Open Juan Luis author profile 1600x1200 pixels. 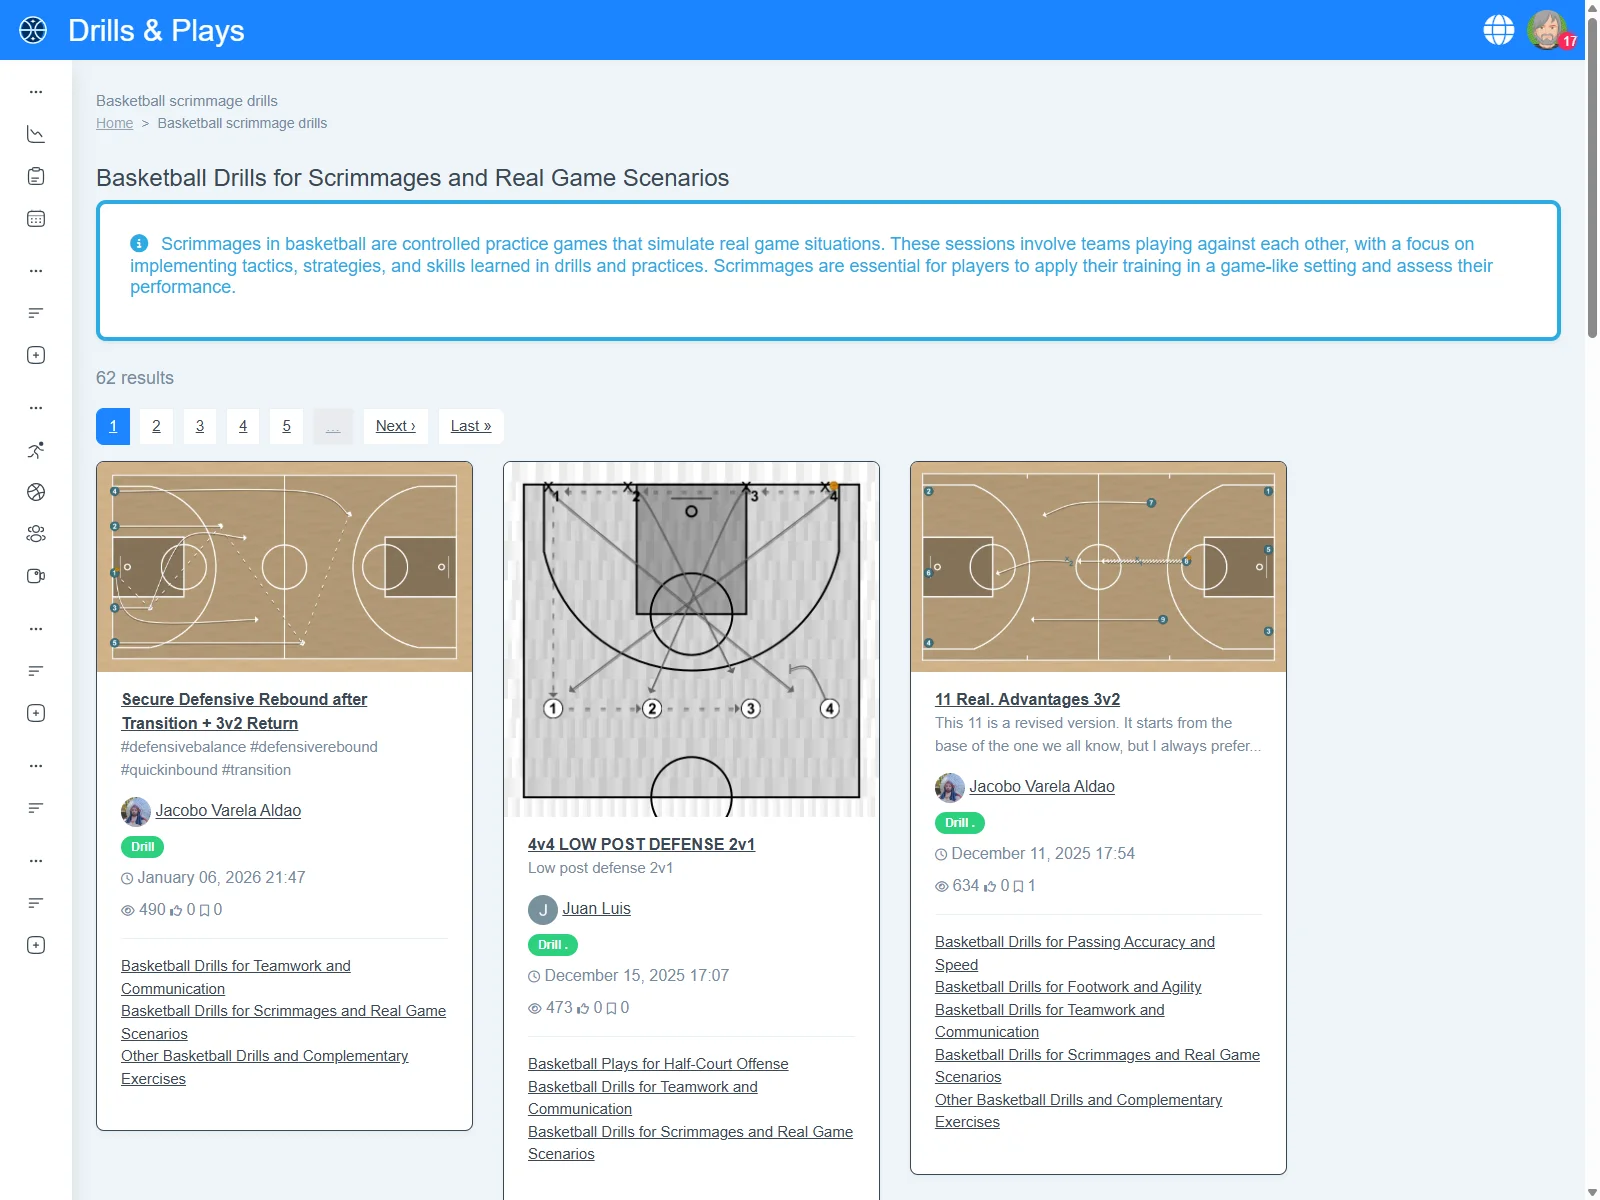coord(596,908)
